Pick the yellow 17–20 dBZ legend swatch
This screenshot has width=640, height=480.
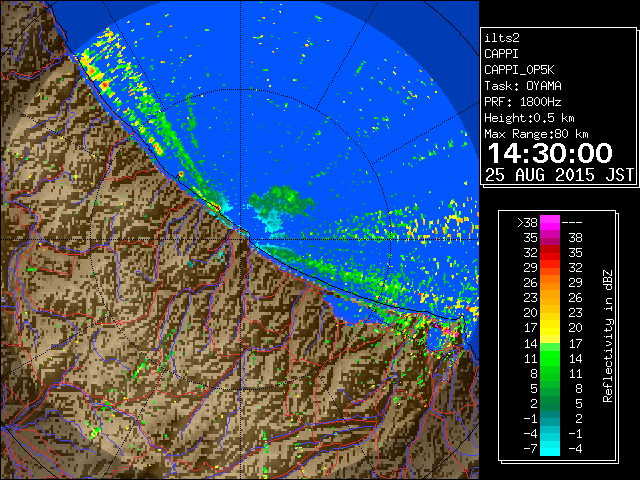point(550,328)
